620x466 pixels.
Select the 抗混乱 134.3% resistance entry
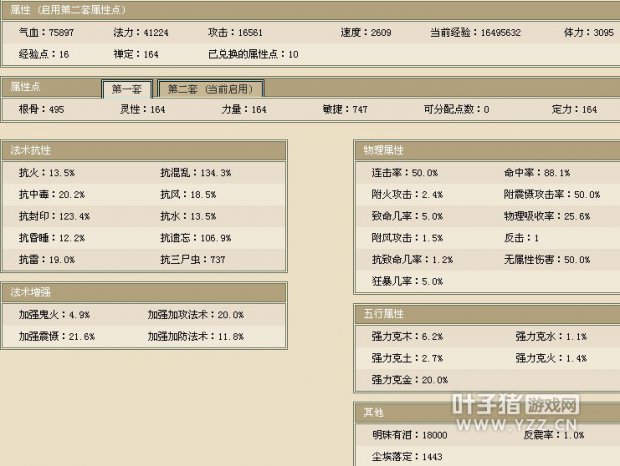click(x=195, y=173)
